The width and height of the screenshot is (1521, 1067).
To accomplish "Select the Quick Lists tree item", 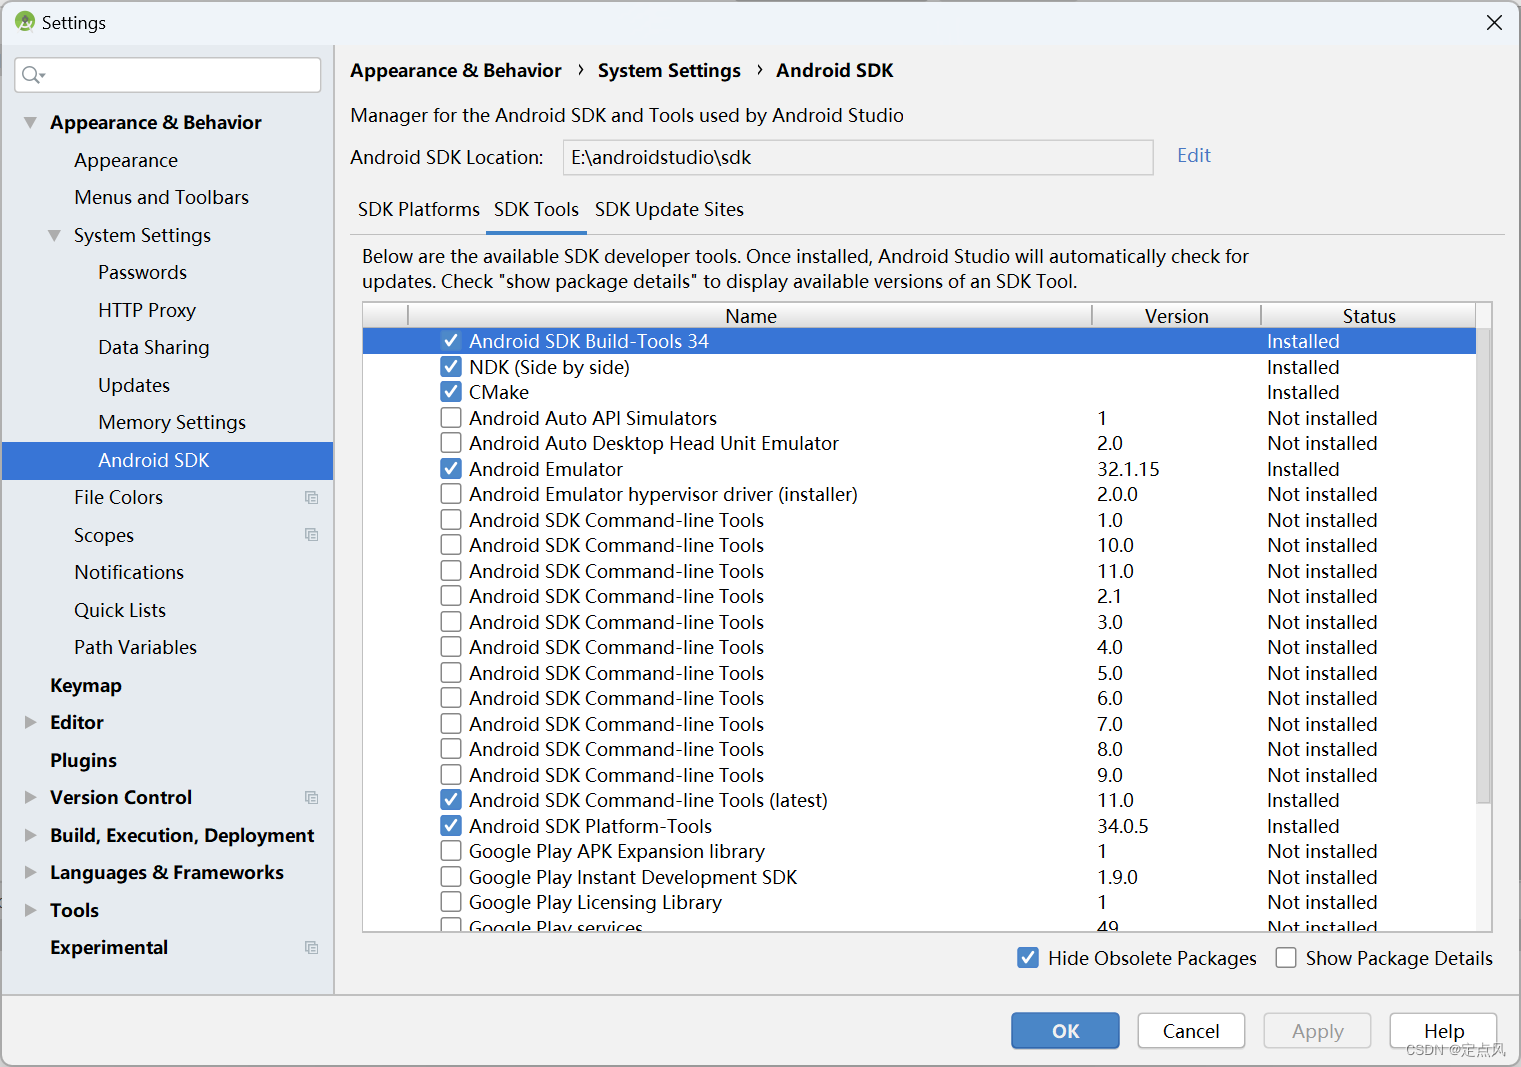I will point(120,610).
